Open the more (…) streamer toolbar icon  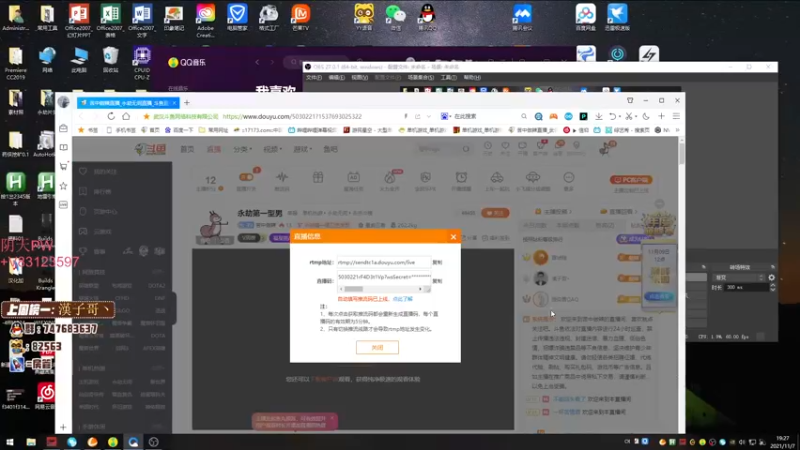pyautogui.click(x=568, y=178)
